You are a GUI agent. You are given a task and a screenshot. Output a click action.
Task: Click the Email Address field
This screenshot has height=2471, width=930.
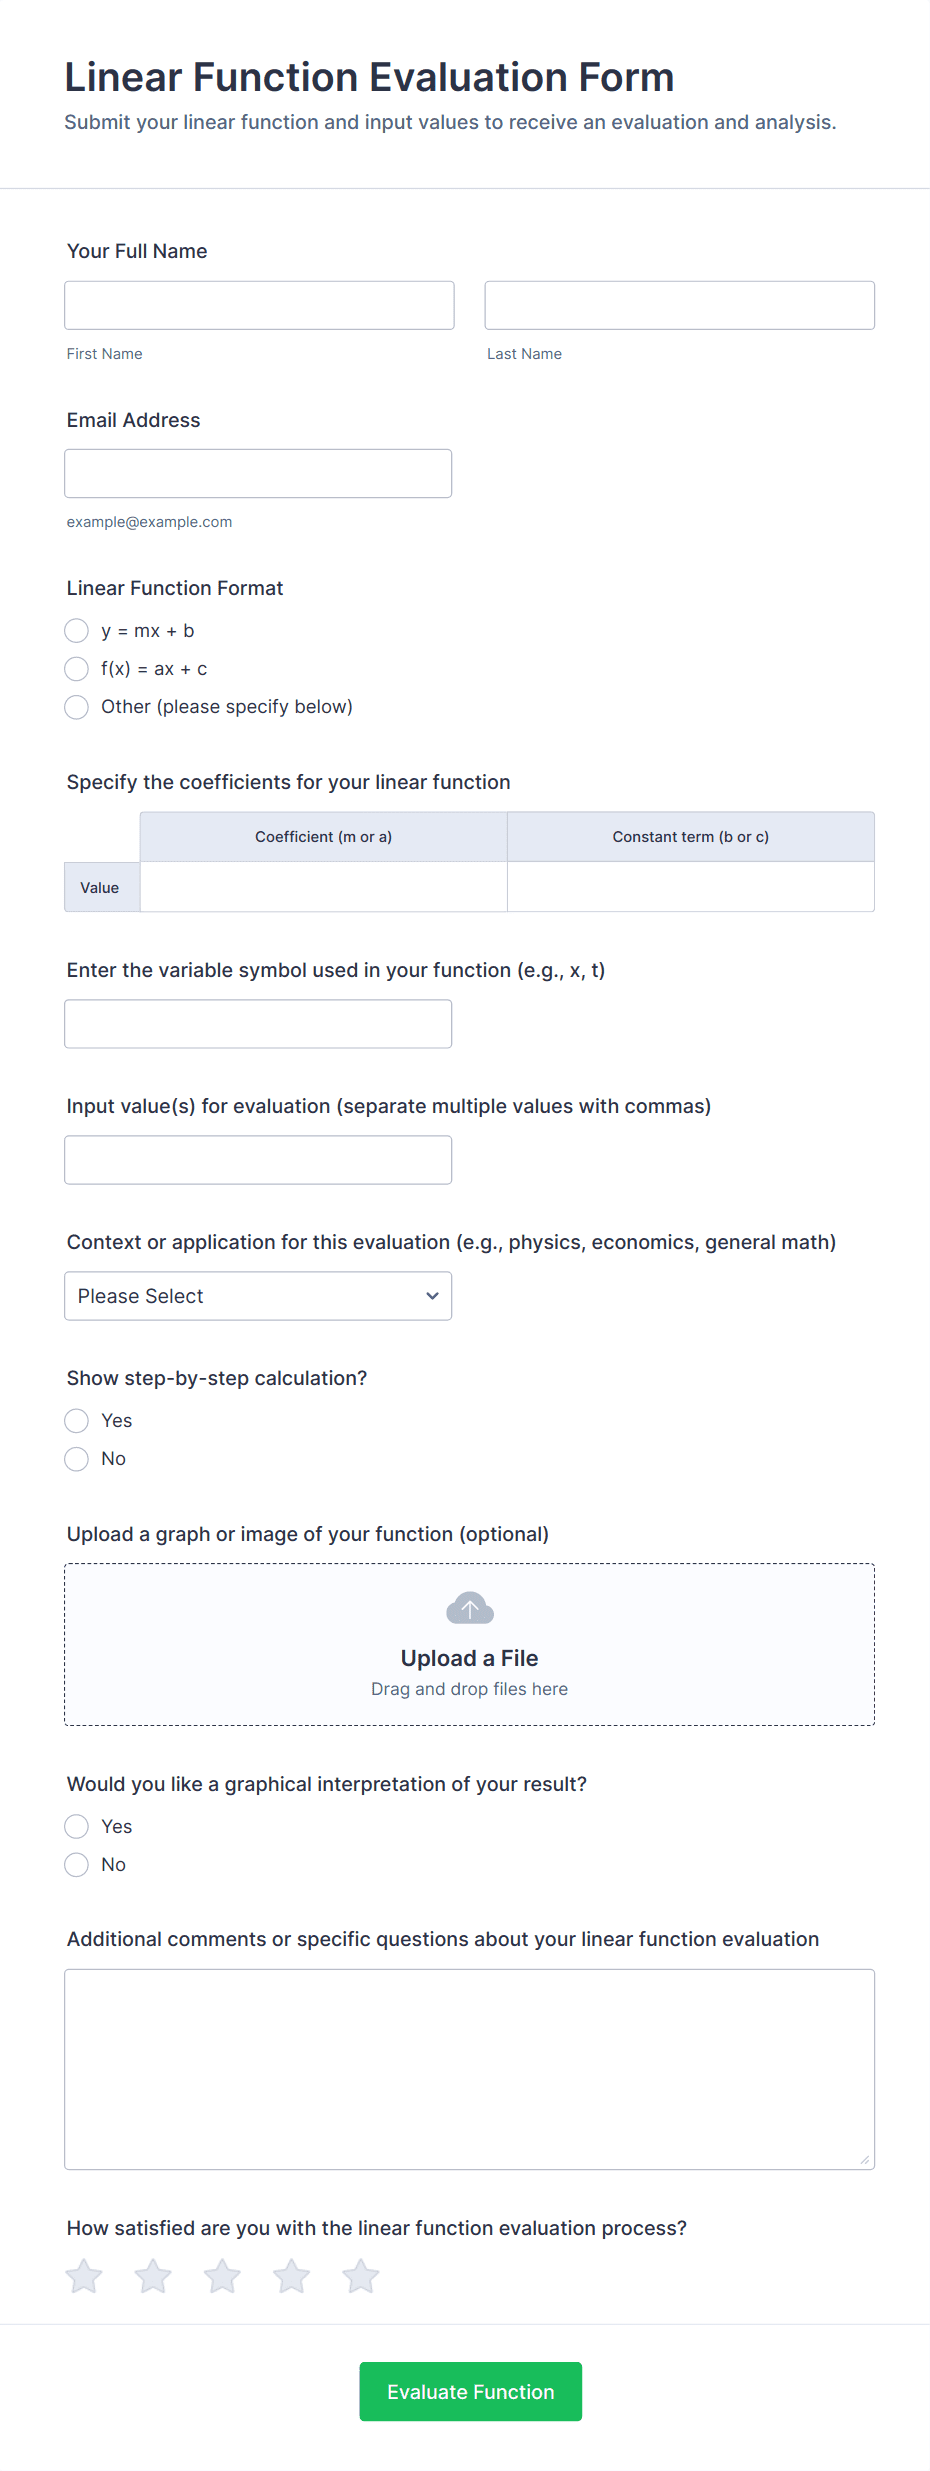[258, 473]
